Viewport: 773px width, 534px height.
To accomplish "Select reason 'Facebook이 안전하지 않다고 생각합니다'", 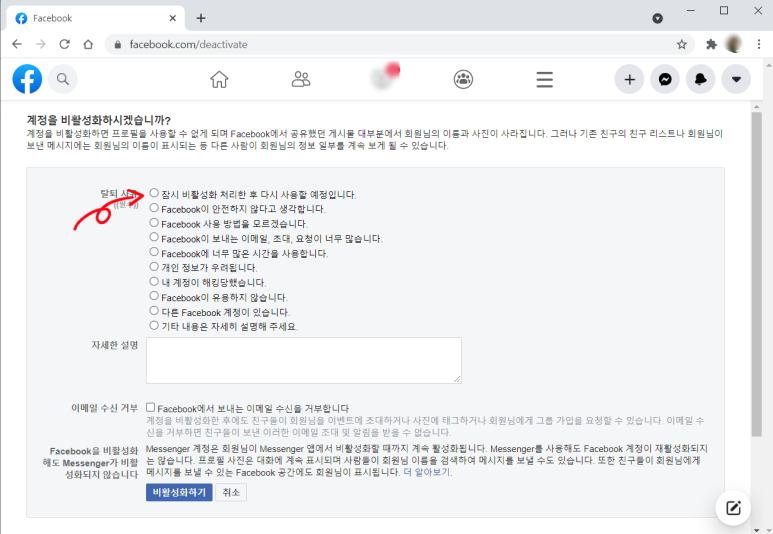I will pos(154,208).
